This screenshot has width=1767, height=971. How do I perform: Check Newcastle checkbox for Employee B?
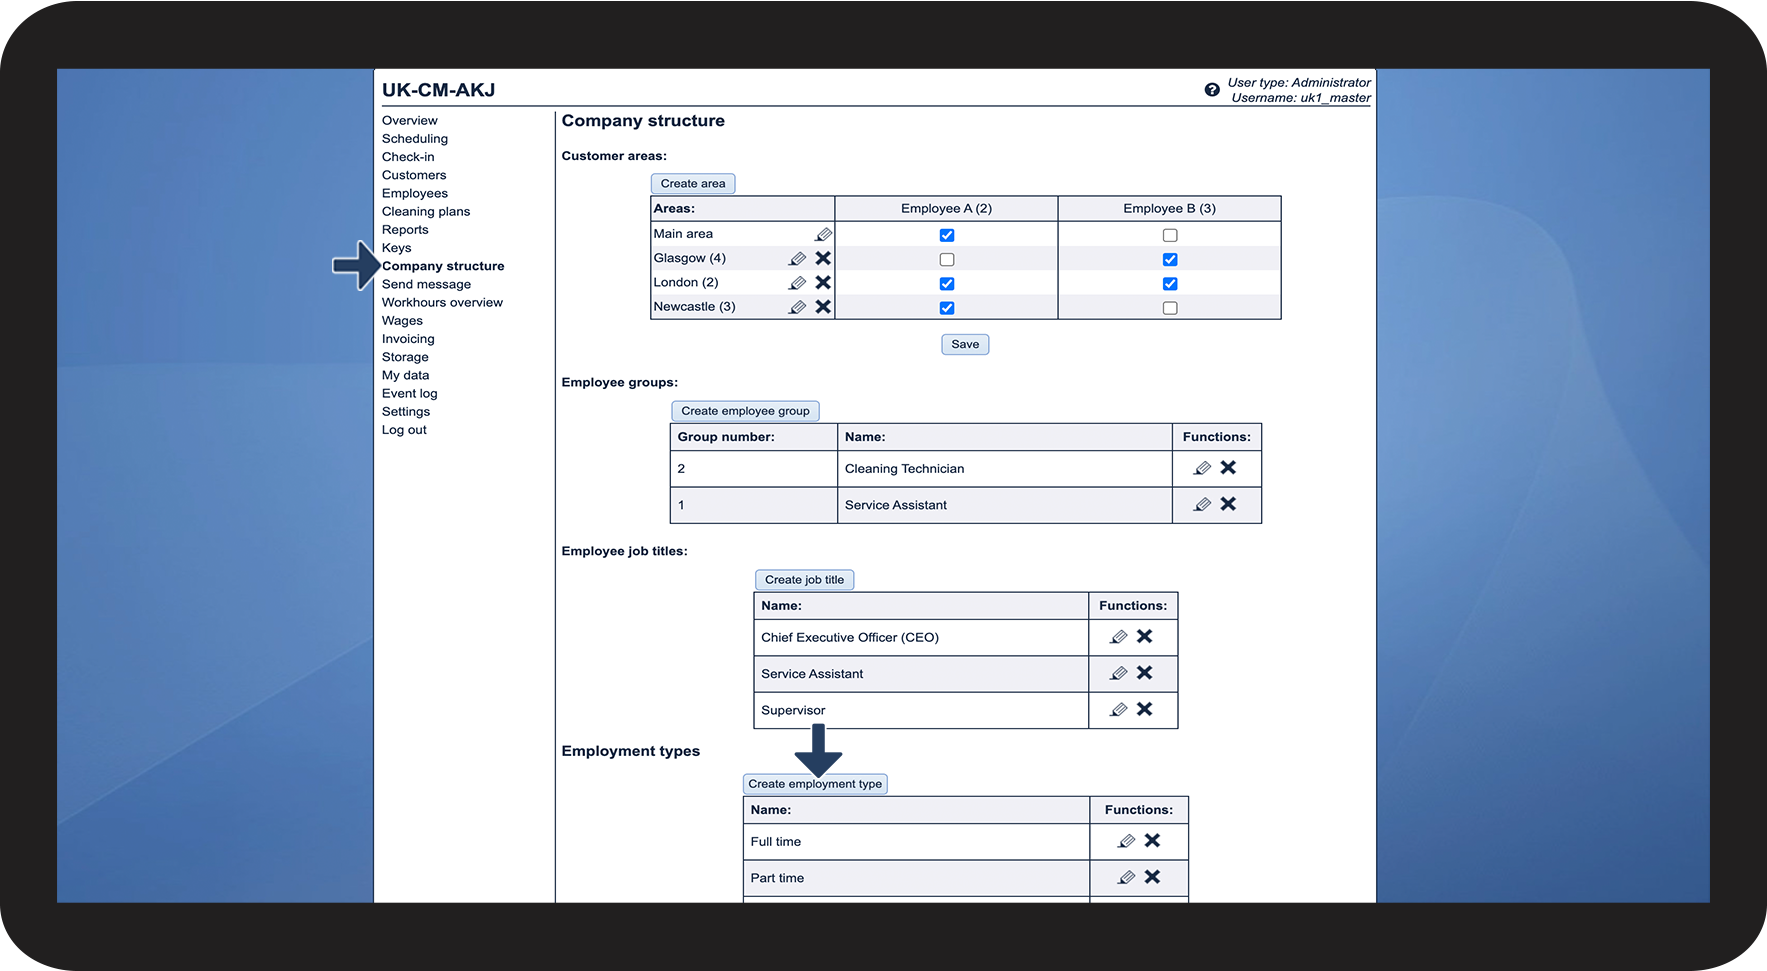click(x=1170, y=308)
